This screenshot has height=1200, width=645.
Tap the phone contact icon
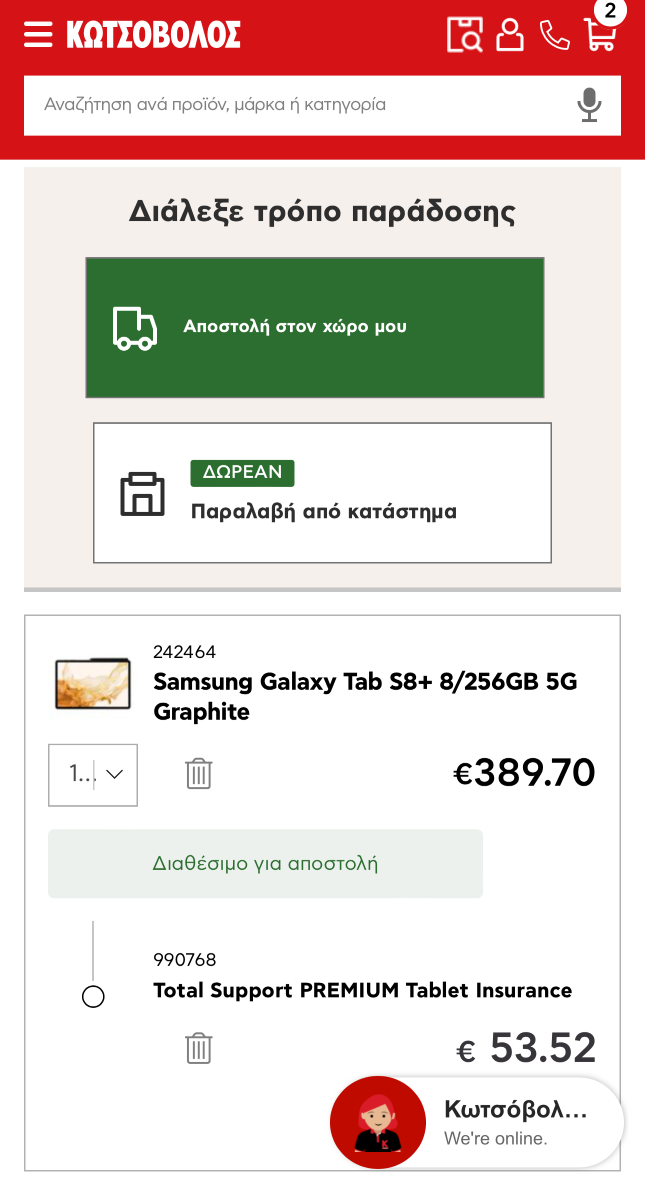point(554,35)
